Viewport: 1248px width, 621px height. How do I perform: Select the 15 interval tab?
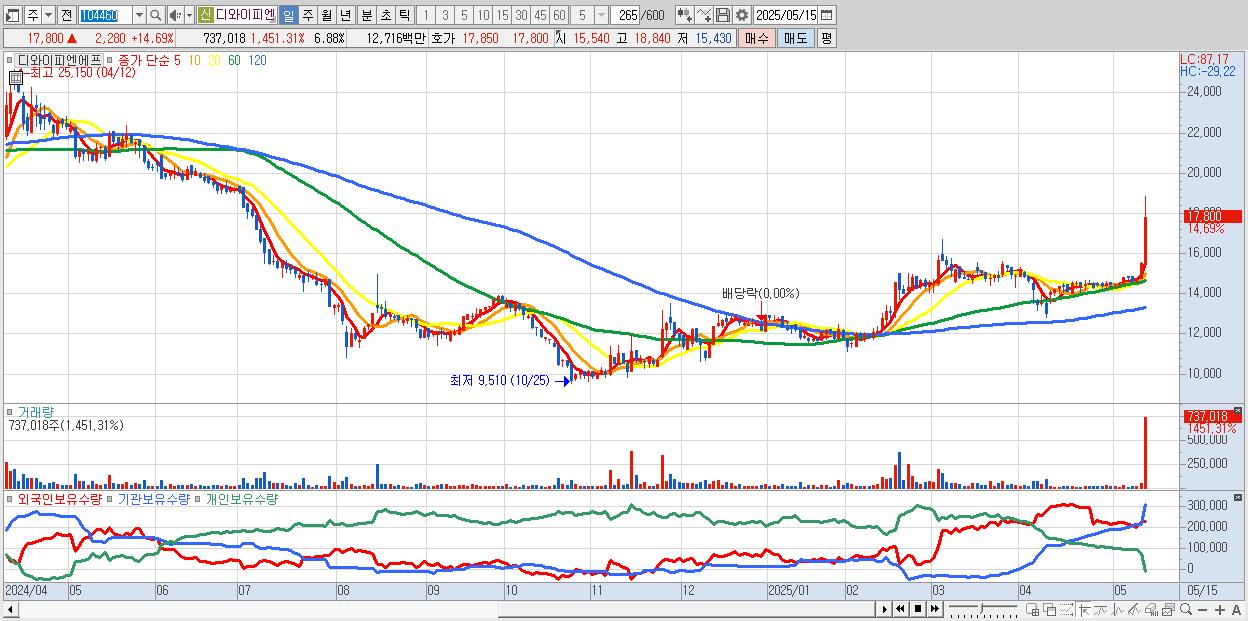click(502, 15)
